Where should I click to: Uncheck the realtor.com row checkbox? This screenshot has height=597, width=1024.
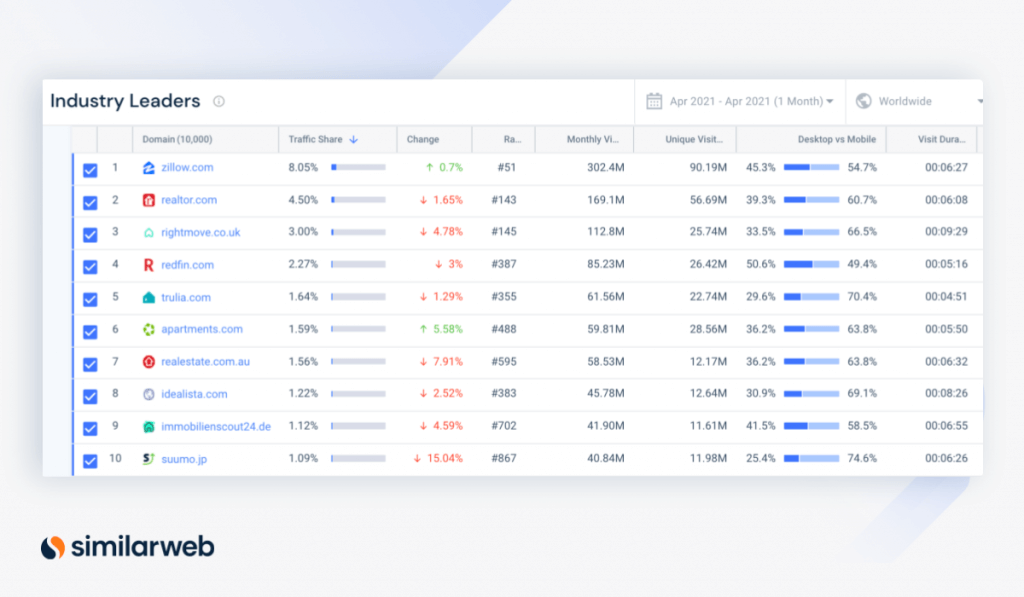pyautogui.click(x=90, y=202)
